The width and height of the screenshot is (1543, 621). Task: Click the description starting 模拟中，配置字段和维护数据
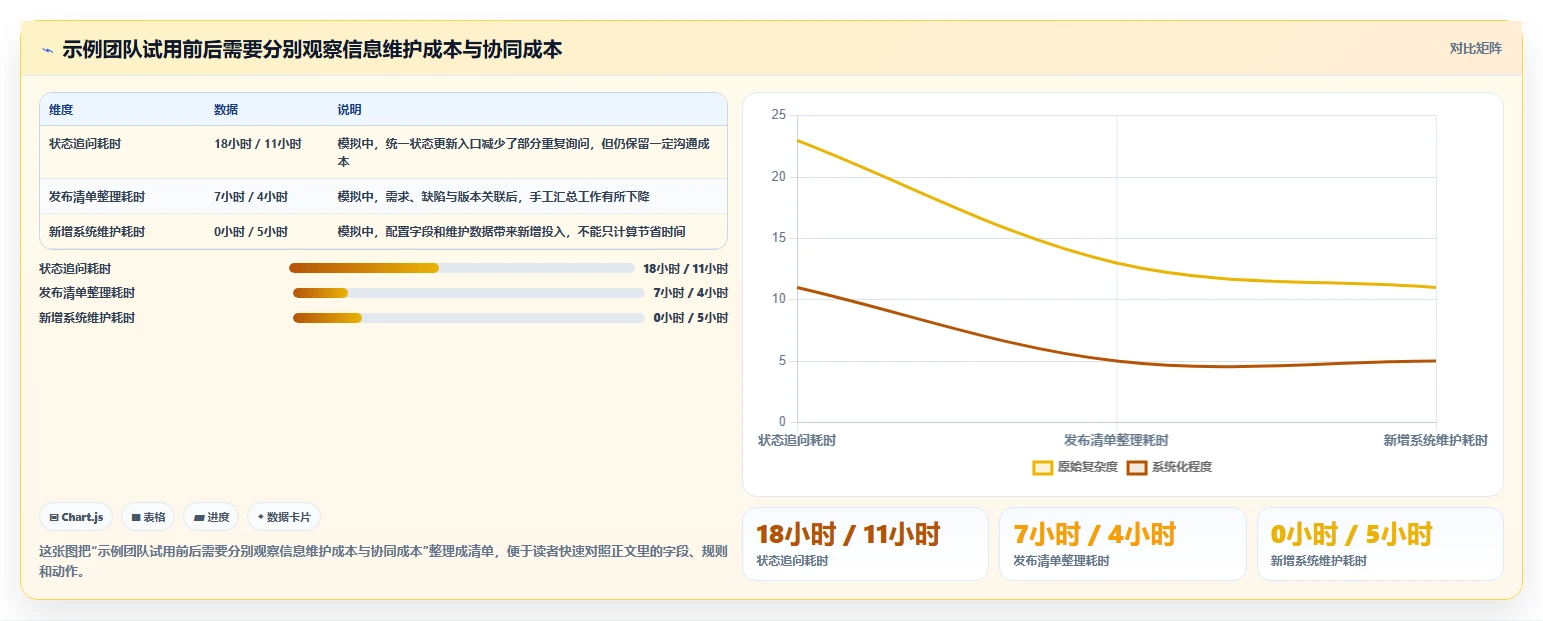click(x=512, y=232)
